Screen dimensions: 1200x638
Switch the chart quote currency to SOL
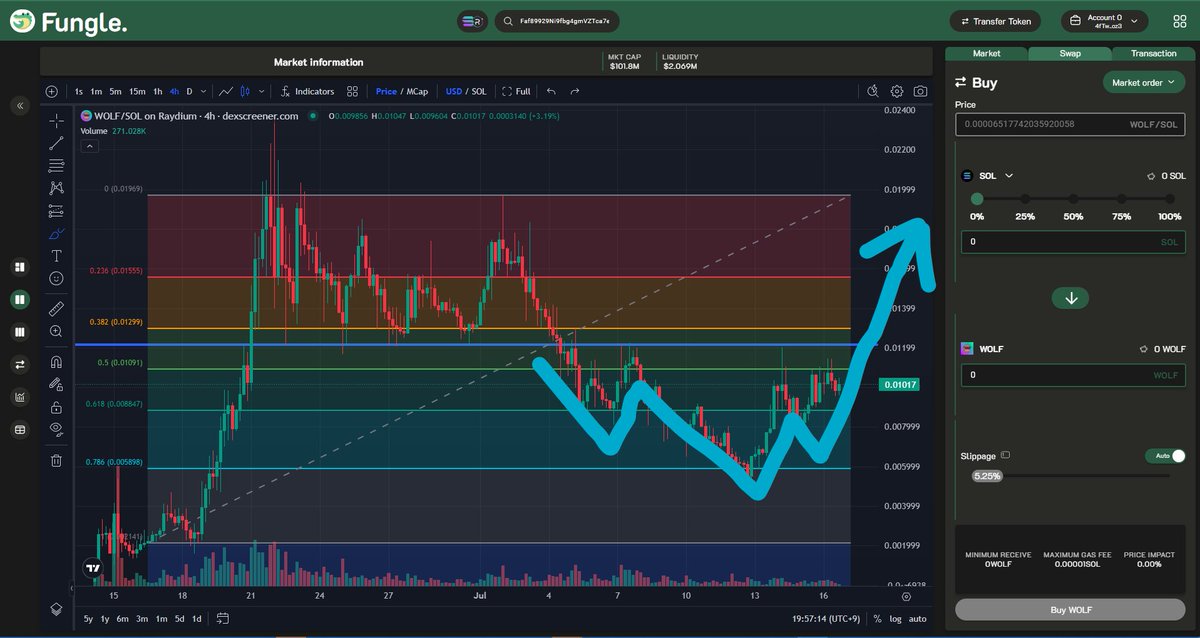(x=479, y=91)
